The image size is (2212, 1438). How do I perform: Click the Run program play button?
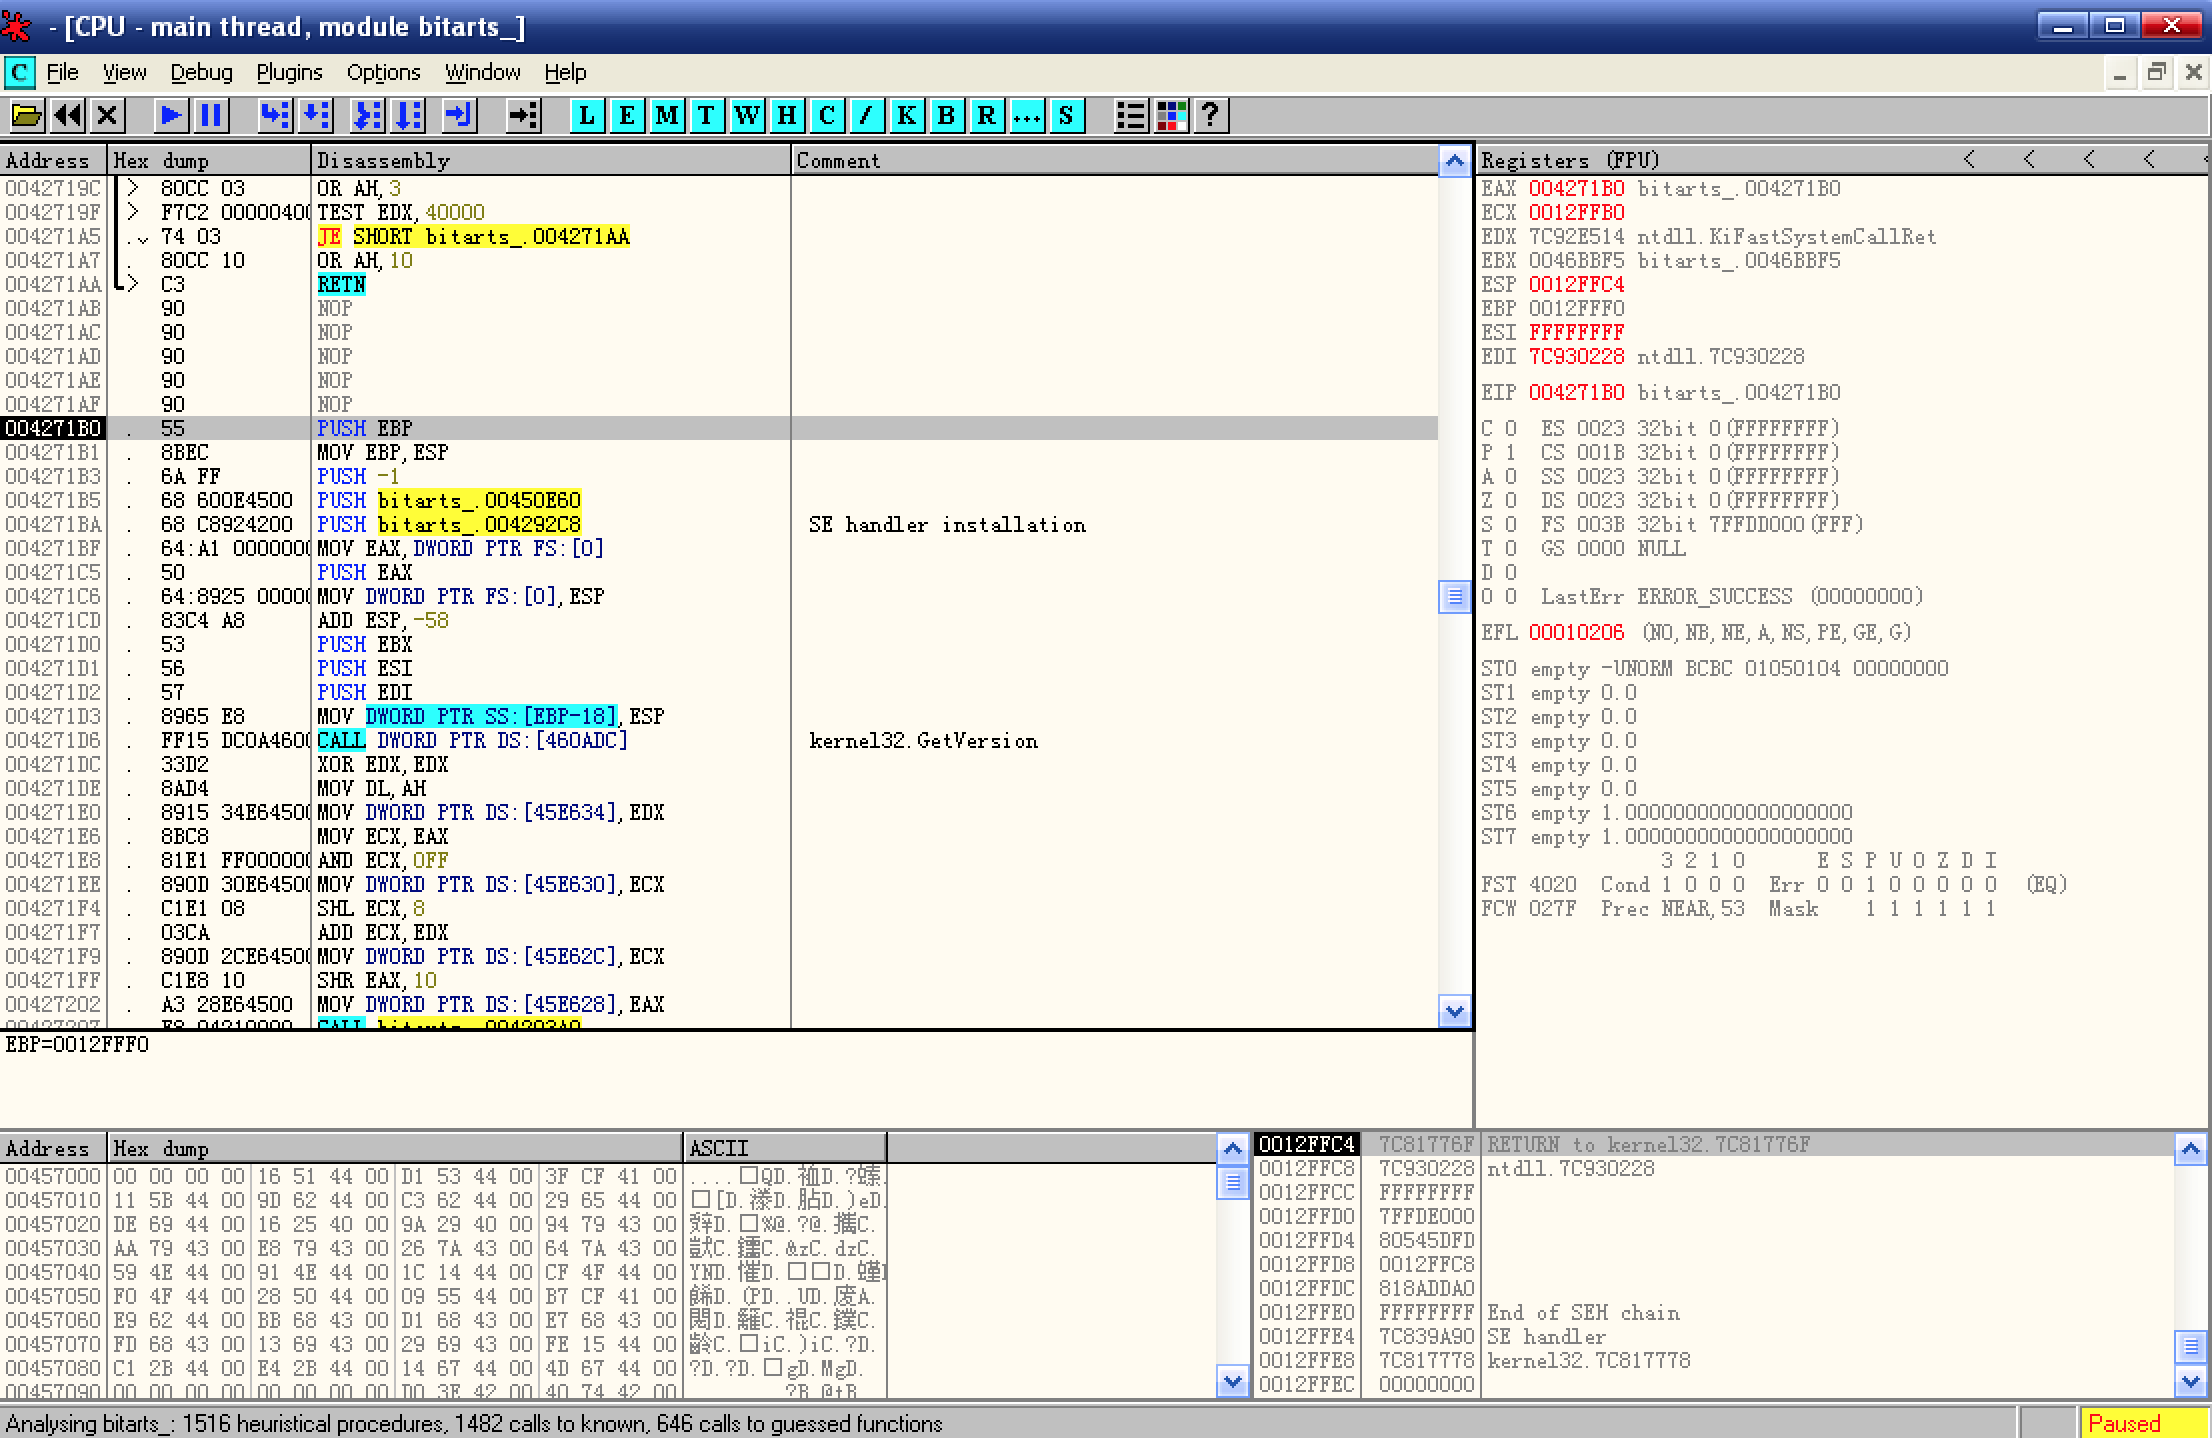pyautogui.click(x=171, y=116)
